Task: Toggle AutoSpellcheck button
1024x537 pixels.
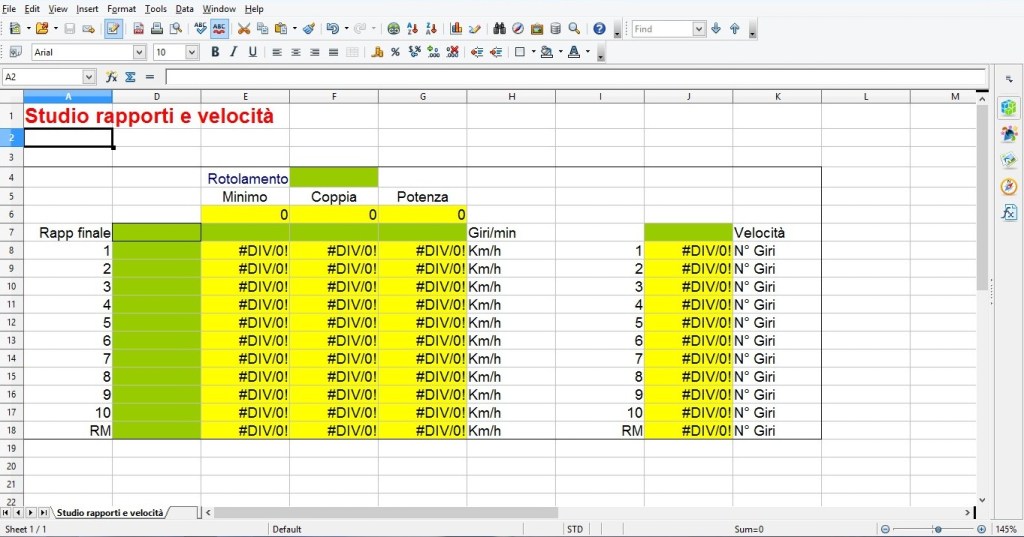Action: [x=219, y=29]
